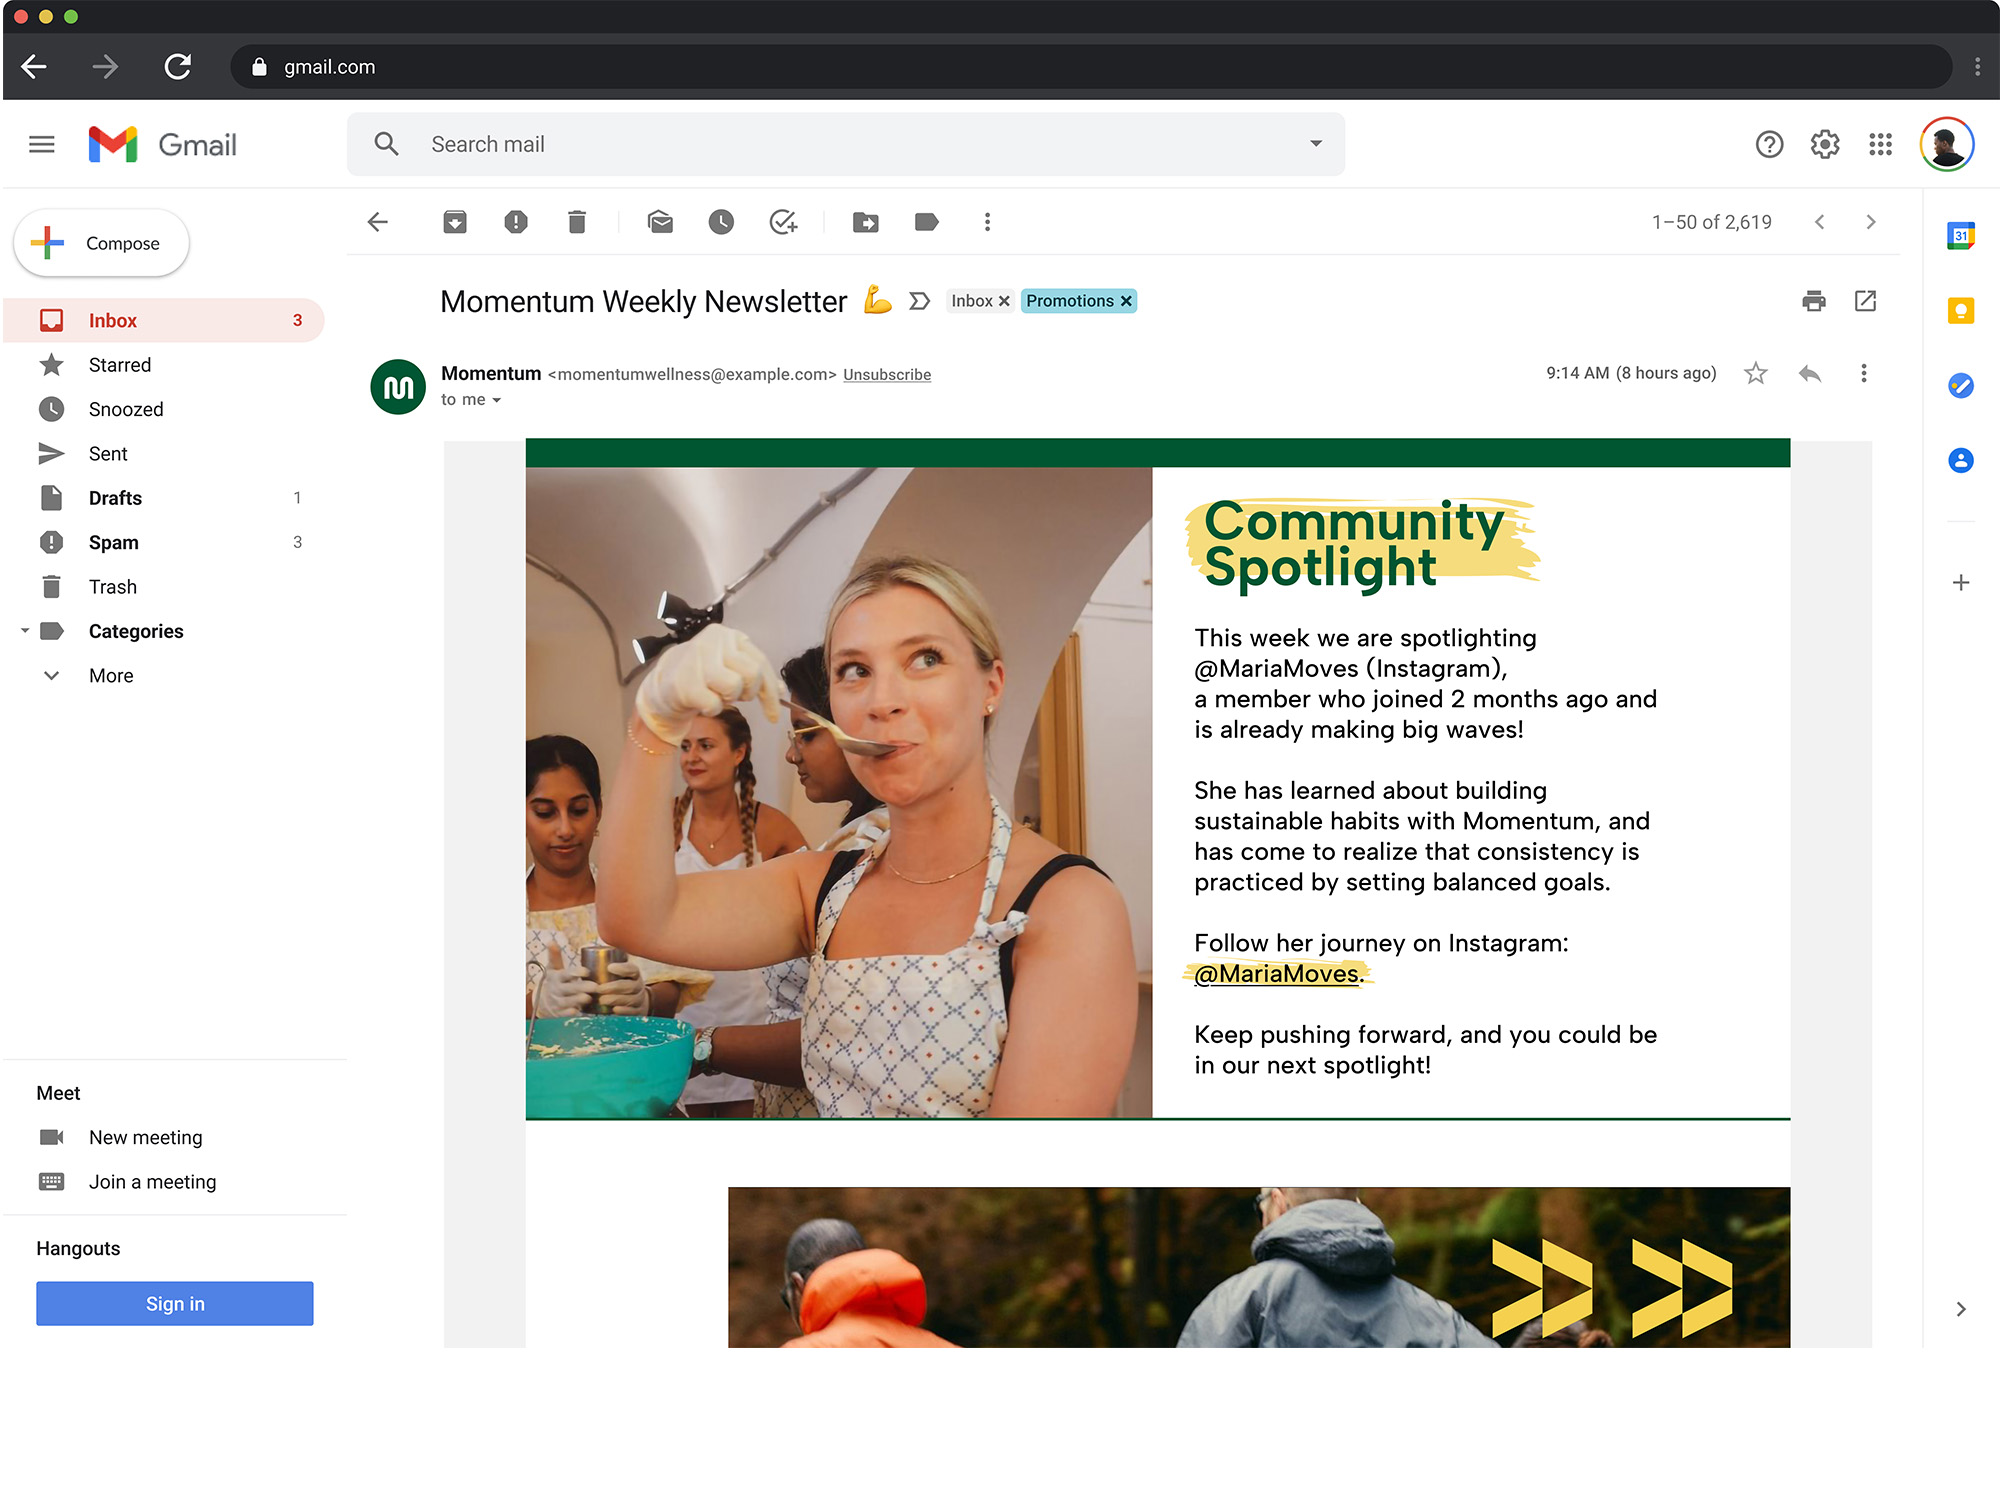Open the Spam folder

(x=113, y=542)
